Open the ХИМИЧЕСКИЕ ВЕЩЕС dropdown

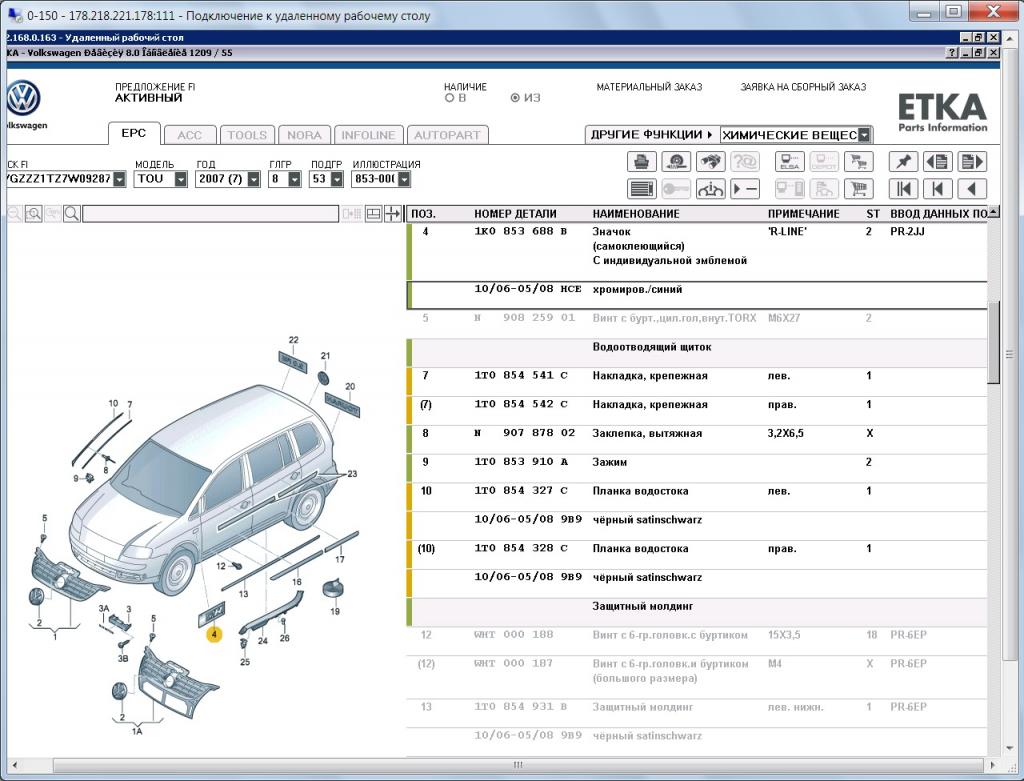(x=864, y=135)
